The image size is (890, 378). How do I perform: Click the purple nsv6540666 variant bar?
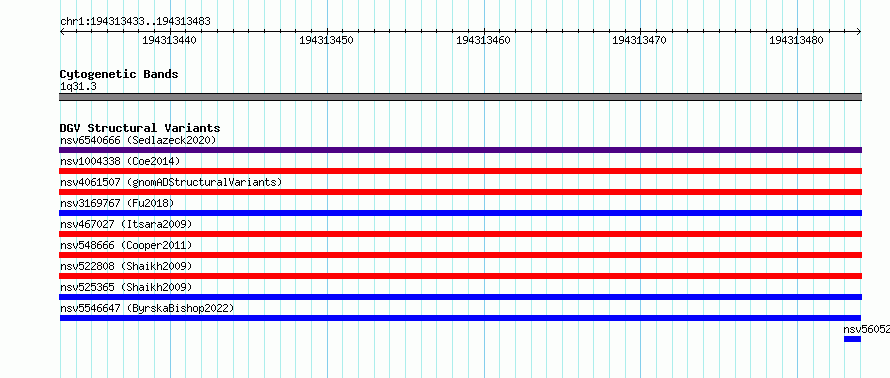(460, 150)
